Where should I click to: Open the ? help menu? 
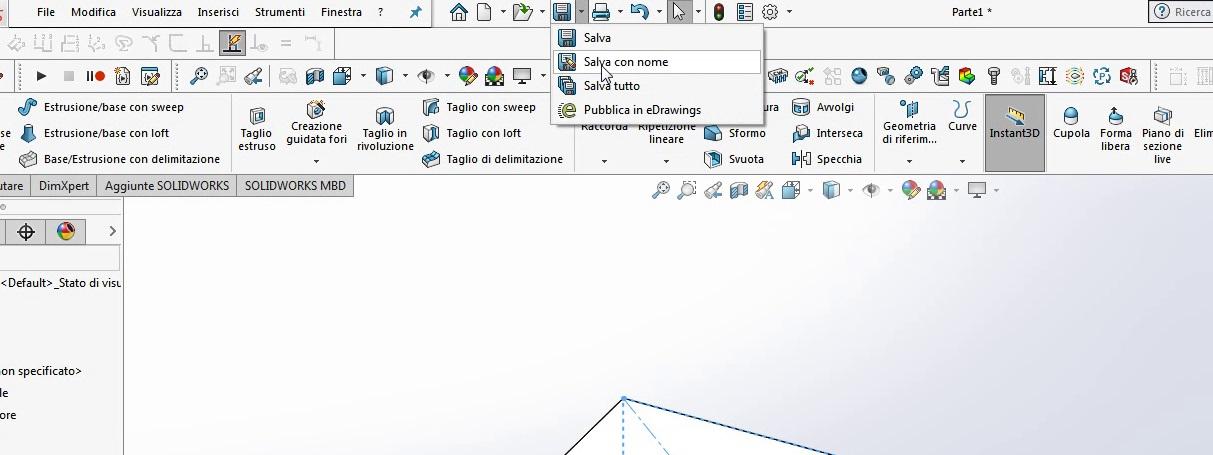pos(380,12)
